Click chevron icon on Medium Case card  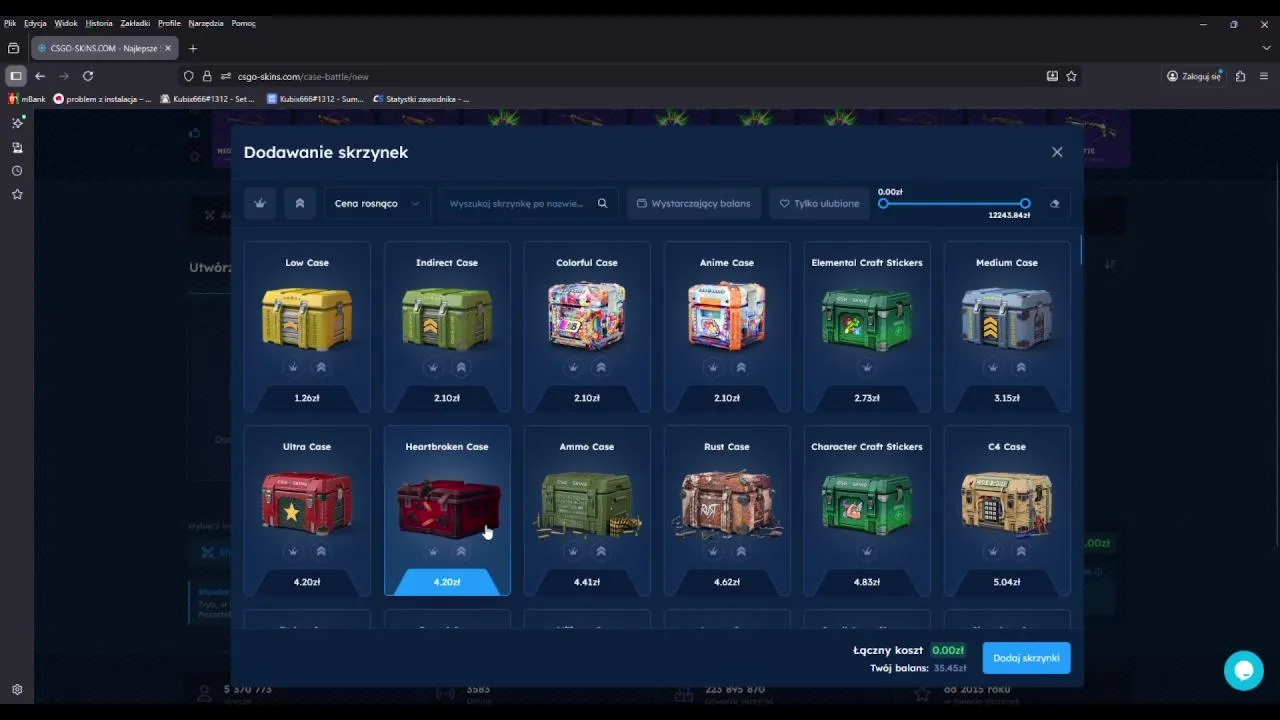click(x=1021, y=367)
